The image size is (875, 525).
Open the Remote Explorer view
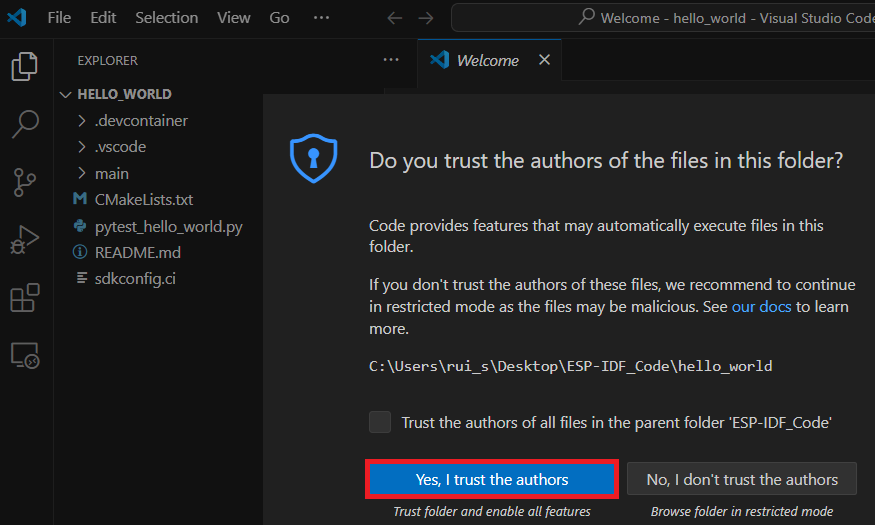tap(25, 355)
